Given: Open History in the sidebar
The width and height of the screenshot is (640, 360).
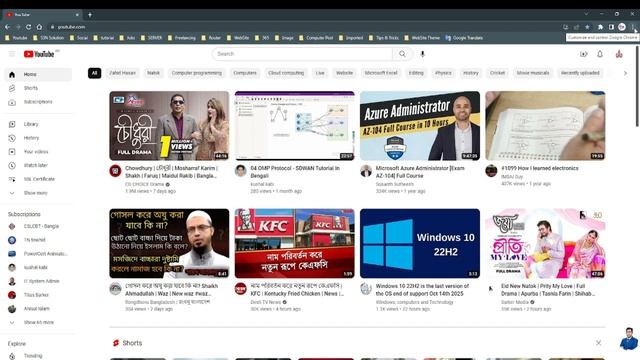Looking at the screenshot, I should (x=38, y=138).
